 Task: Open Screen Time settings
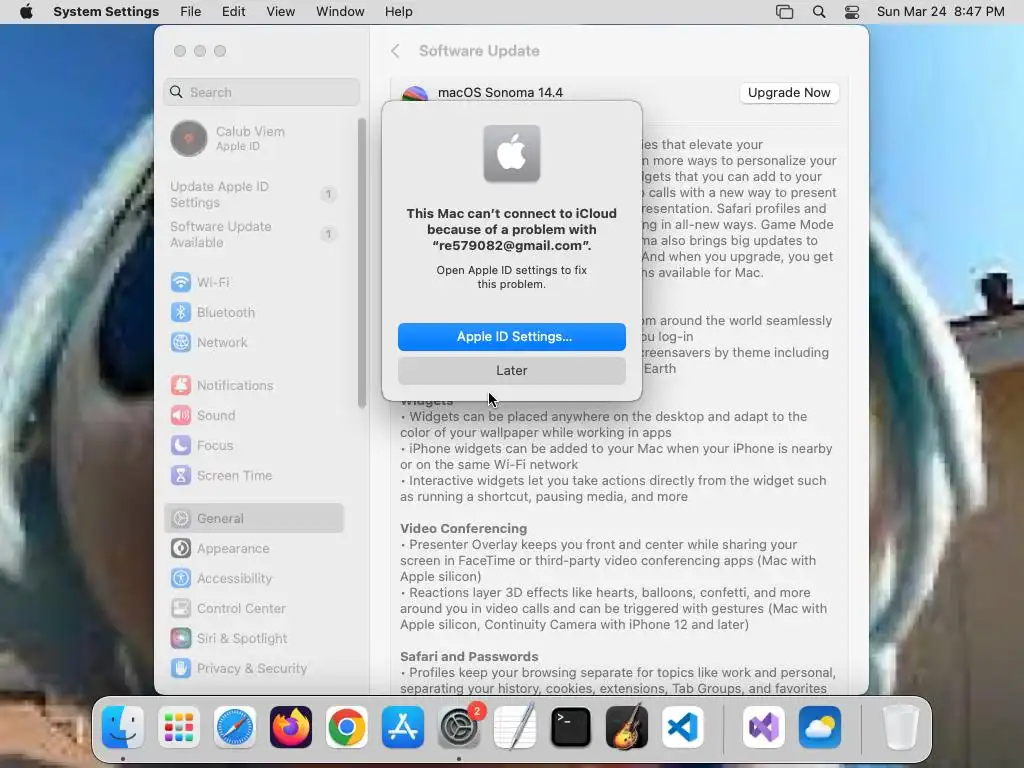tap(254, 475)
